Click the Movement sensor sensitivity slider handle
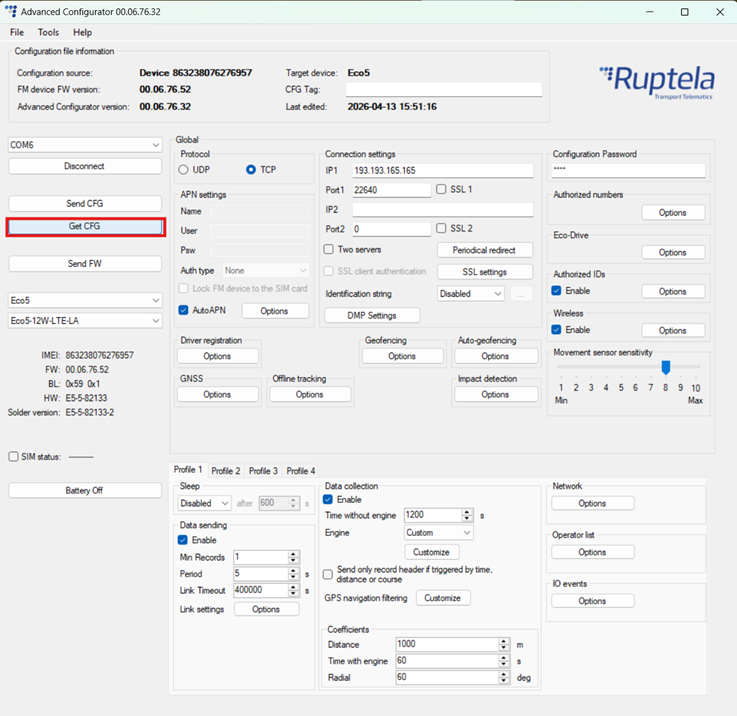Image resolution: width=737 pixels, height=716 pixels. [x=666, y=367]
